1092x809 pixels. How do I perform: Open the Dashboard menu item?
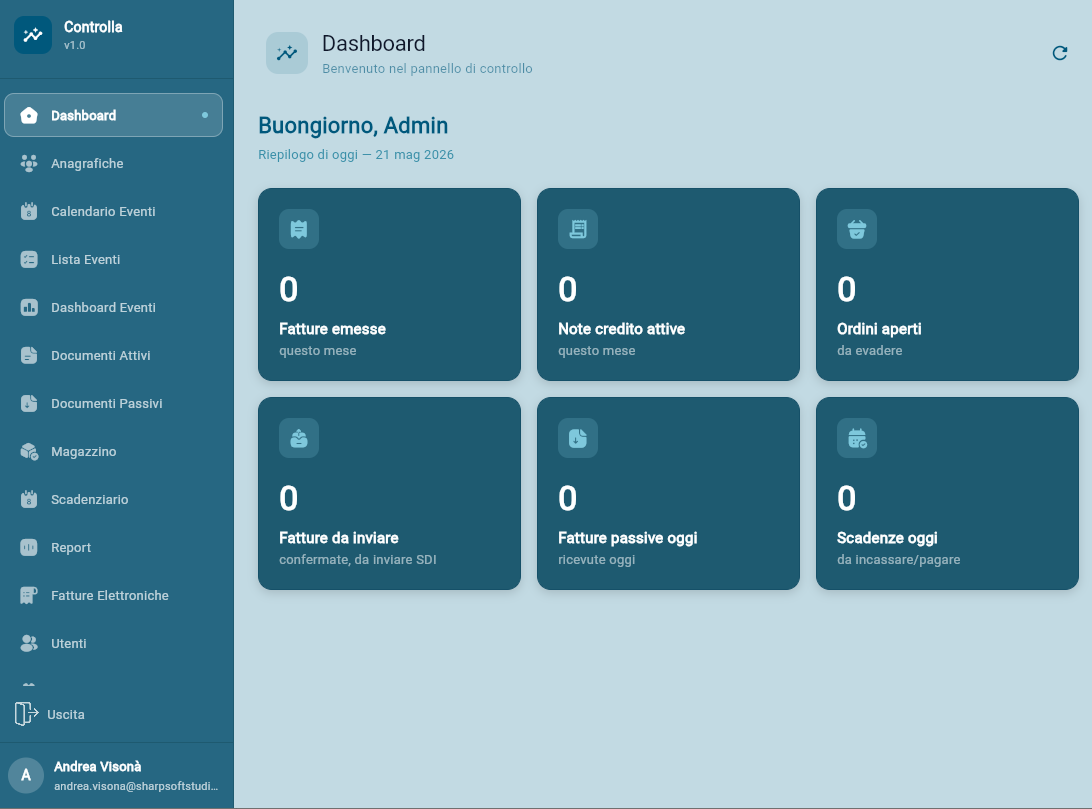coord(114,116)
